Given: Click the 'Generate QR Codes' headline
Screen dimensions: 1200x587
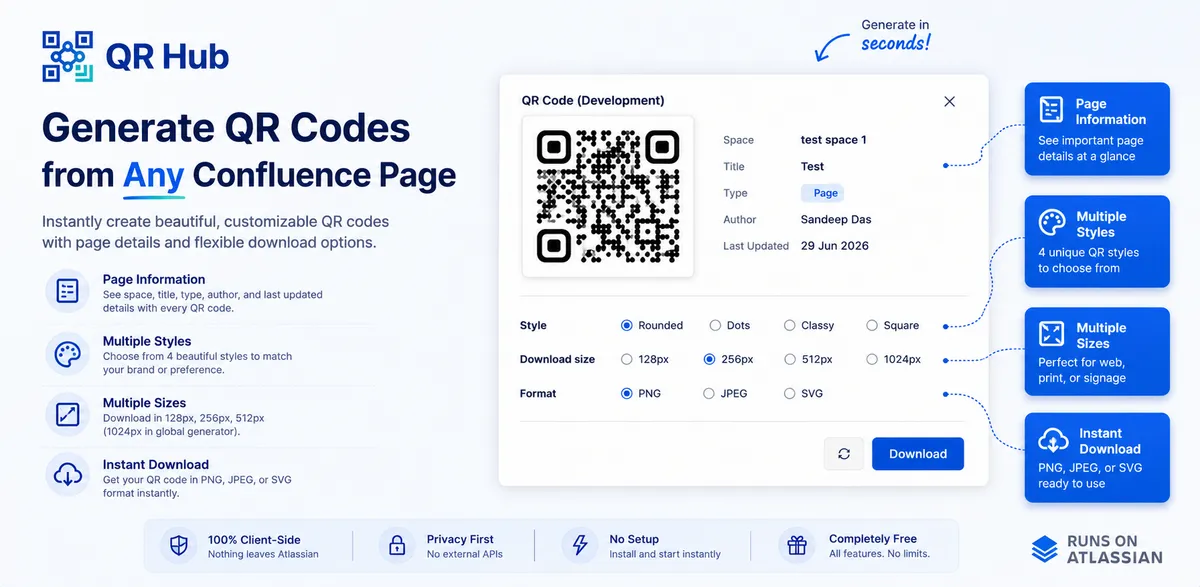Looking at the screenshot, I should click(x=226, y=127).
